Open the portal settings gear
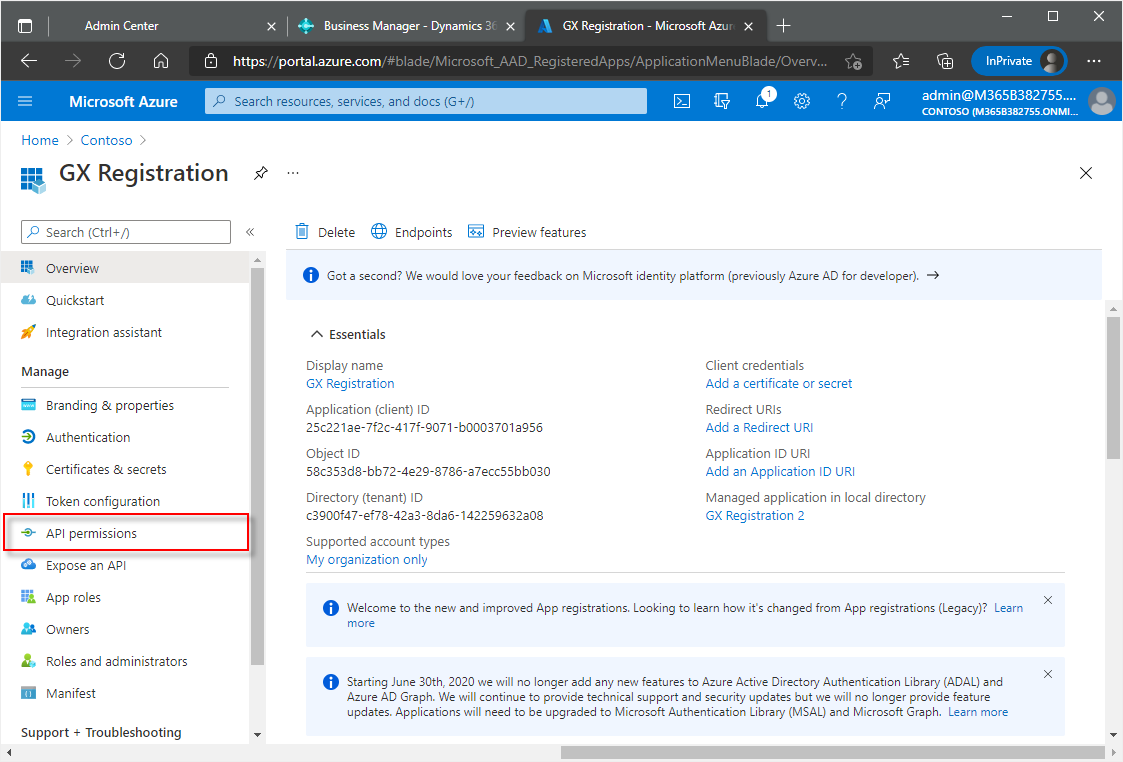 coord(801,101)
